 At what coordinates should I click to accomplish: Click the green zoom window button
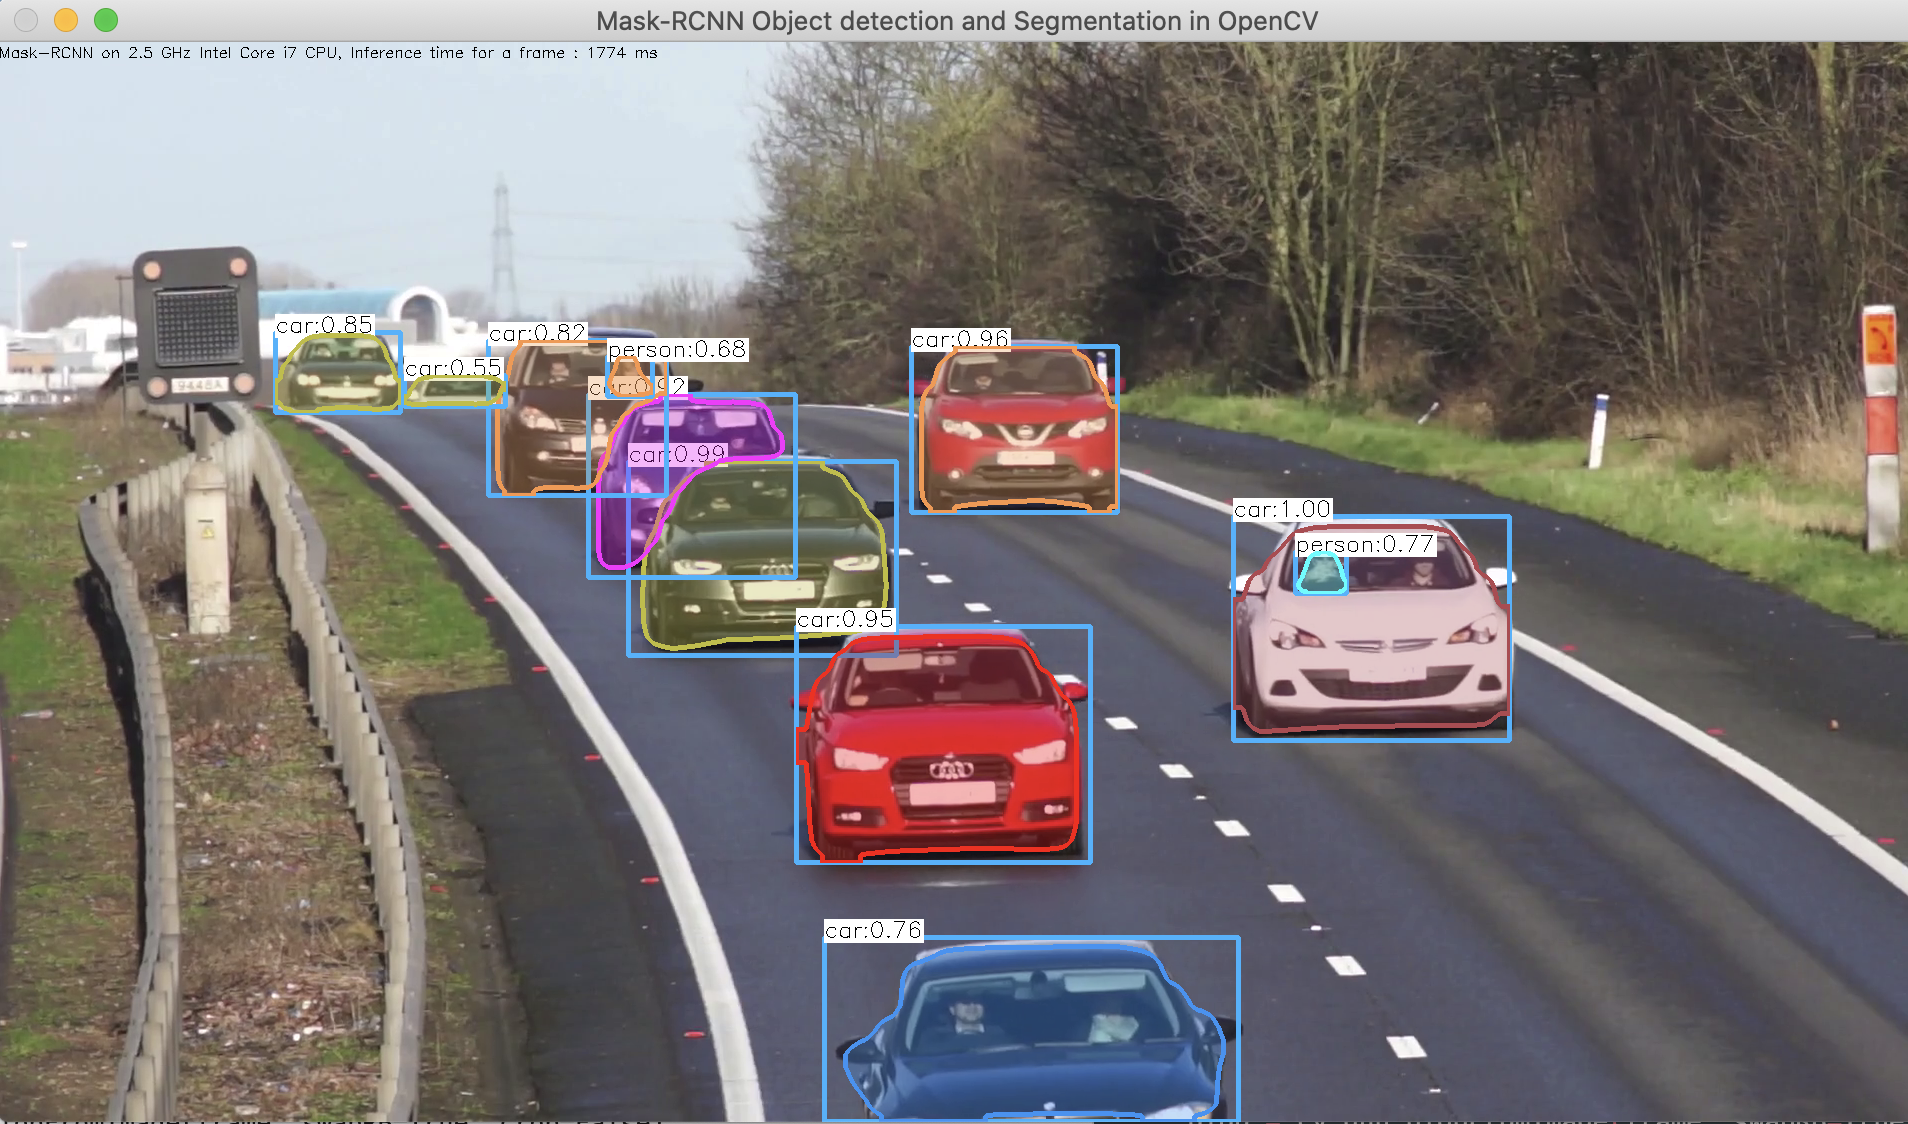tap(106, 20)
